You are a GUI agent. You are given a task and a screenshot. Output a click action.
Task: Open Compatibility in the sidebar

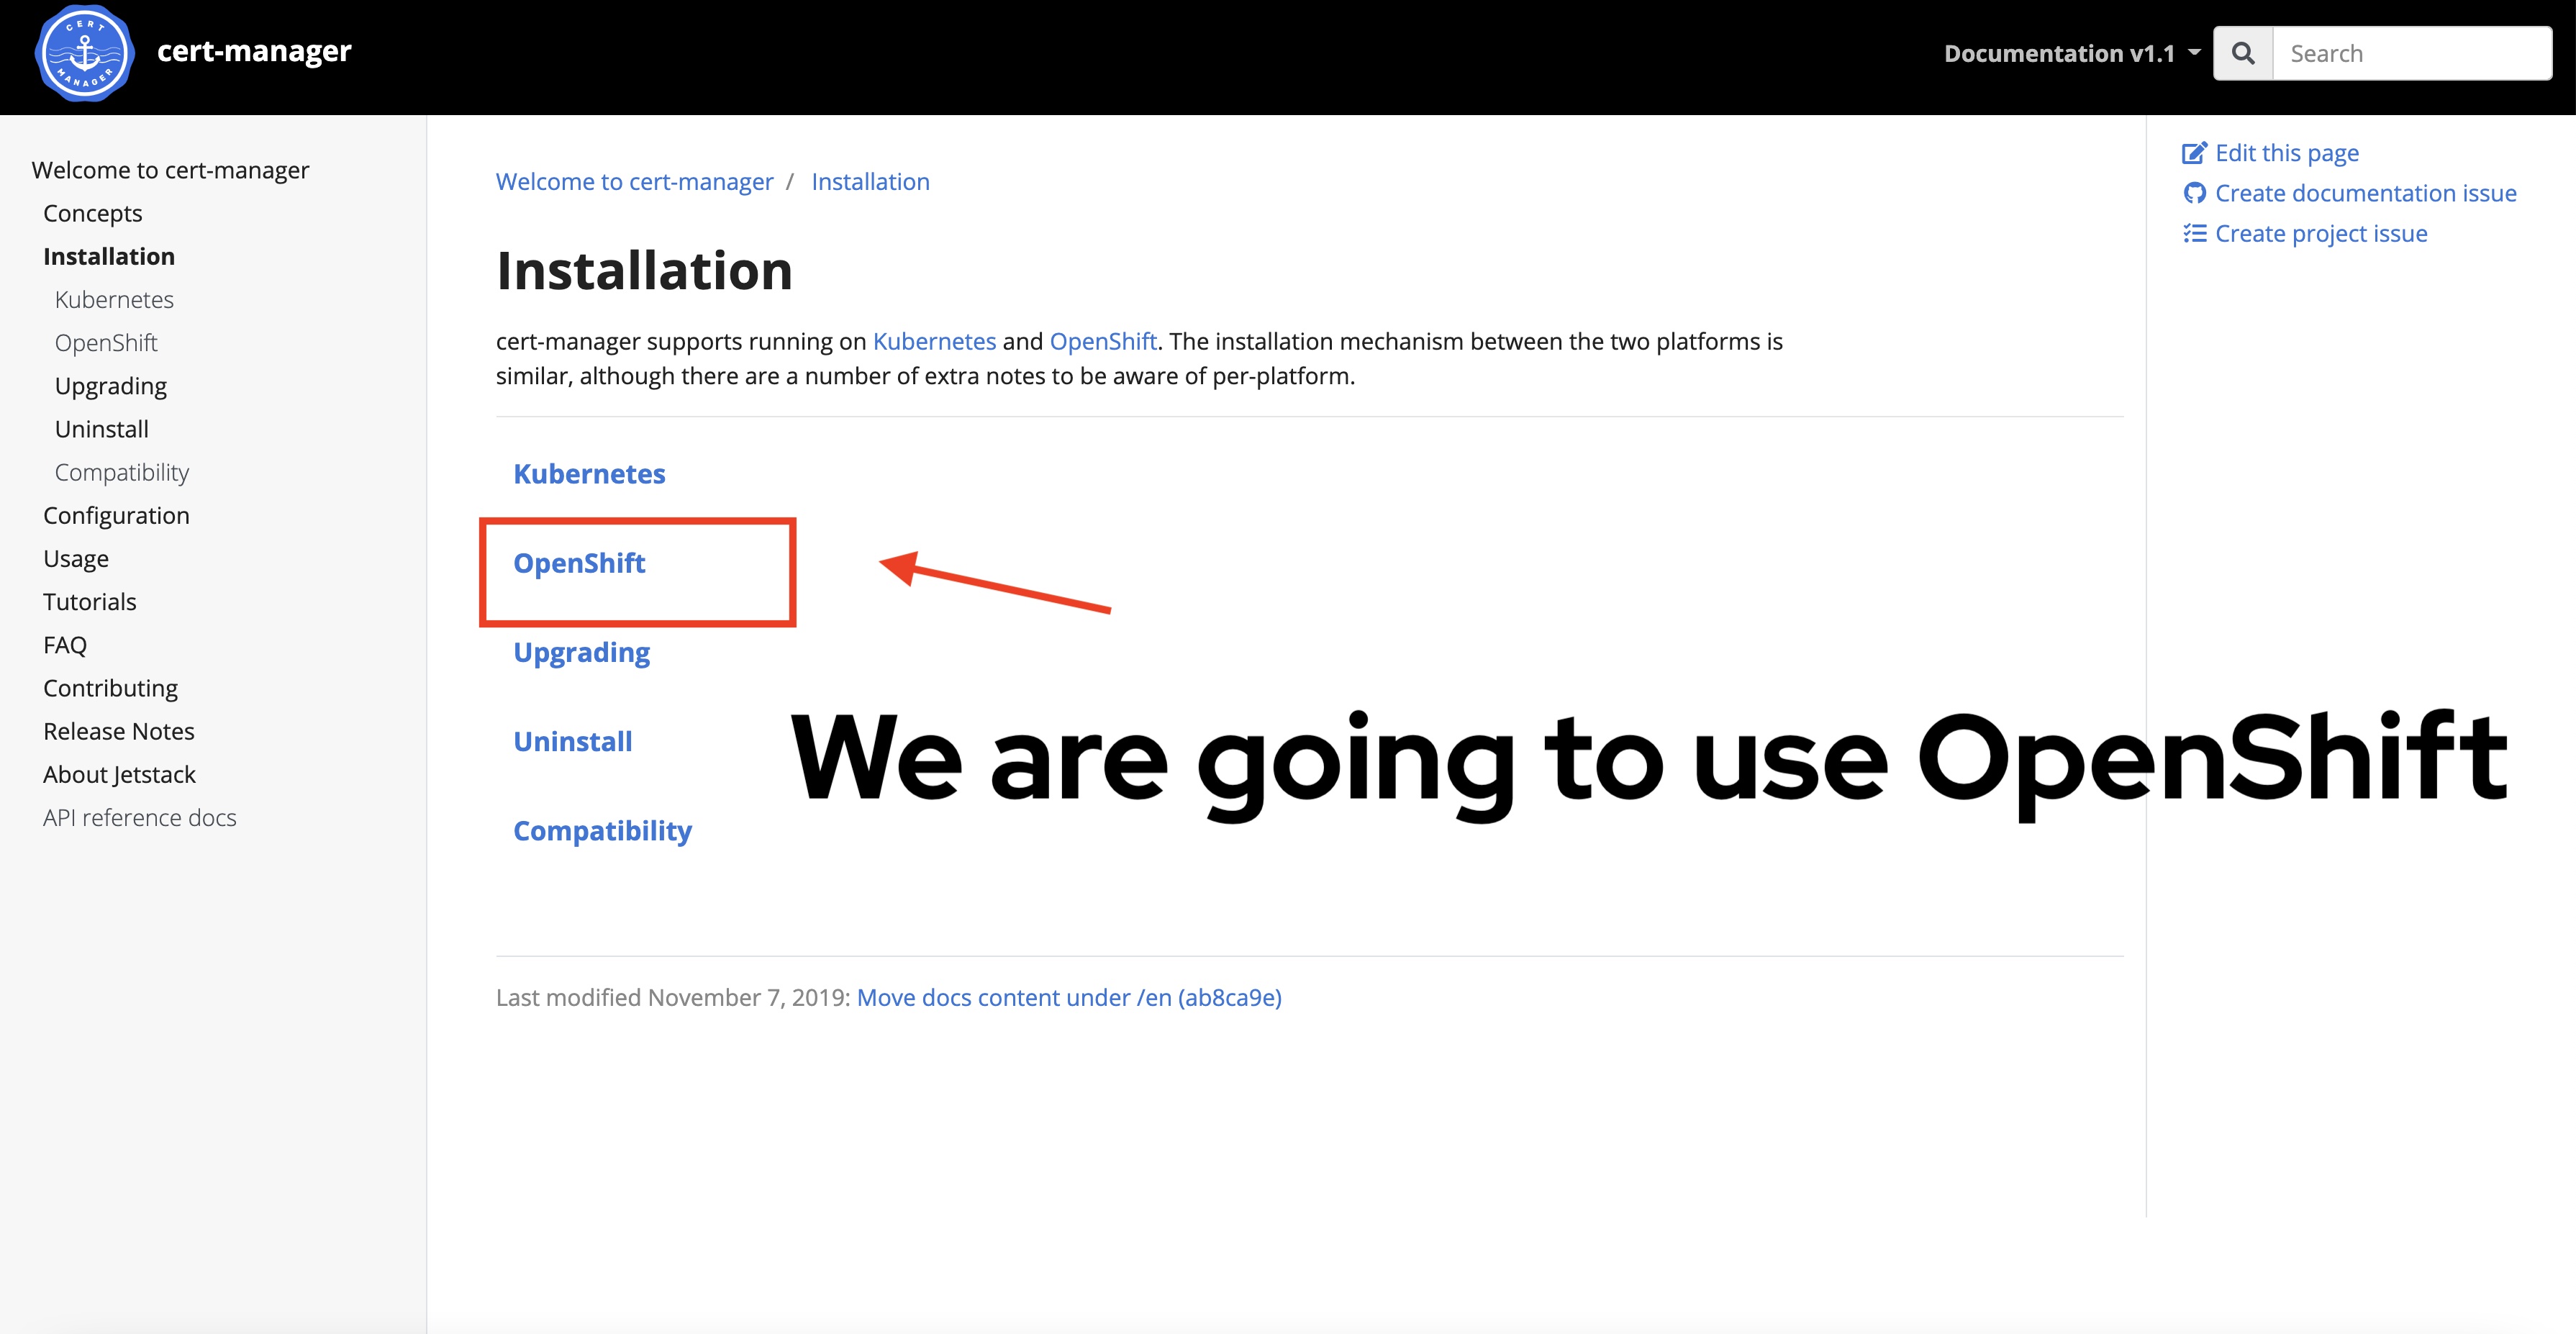[x=122, y=472]
